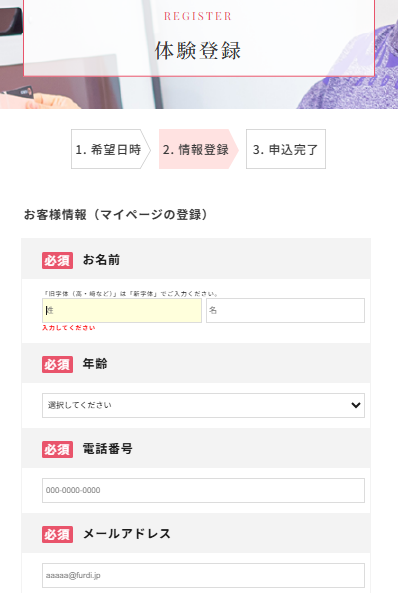Click the 3. 申込完了 step
398x593 pixels.
click(286, 149)
